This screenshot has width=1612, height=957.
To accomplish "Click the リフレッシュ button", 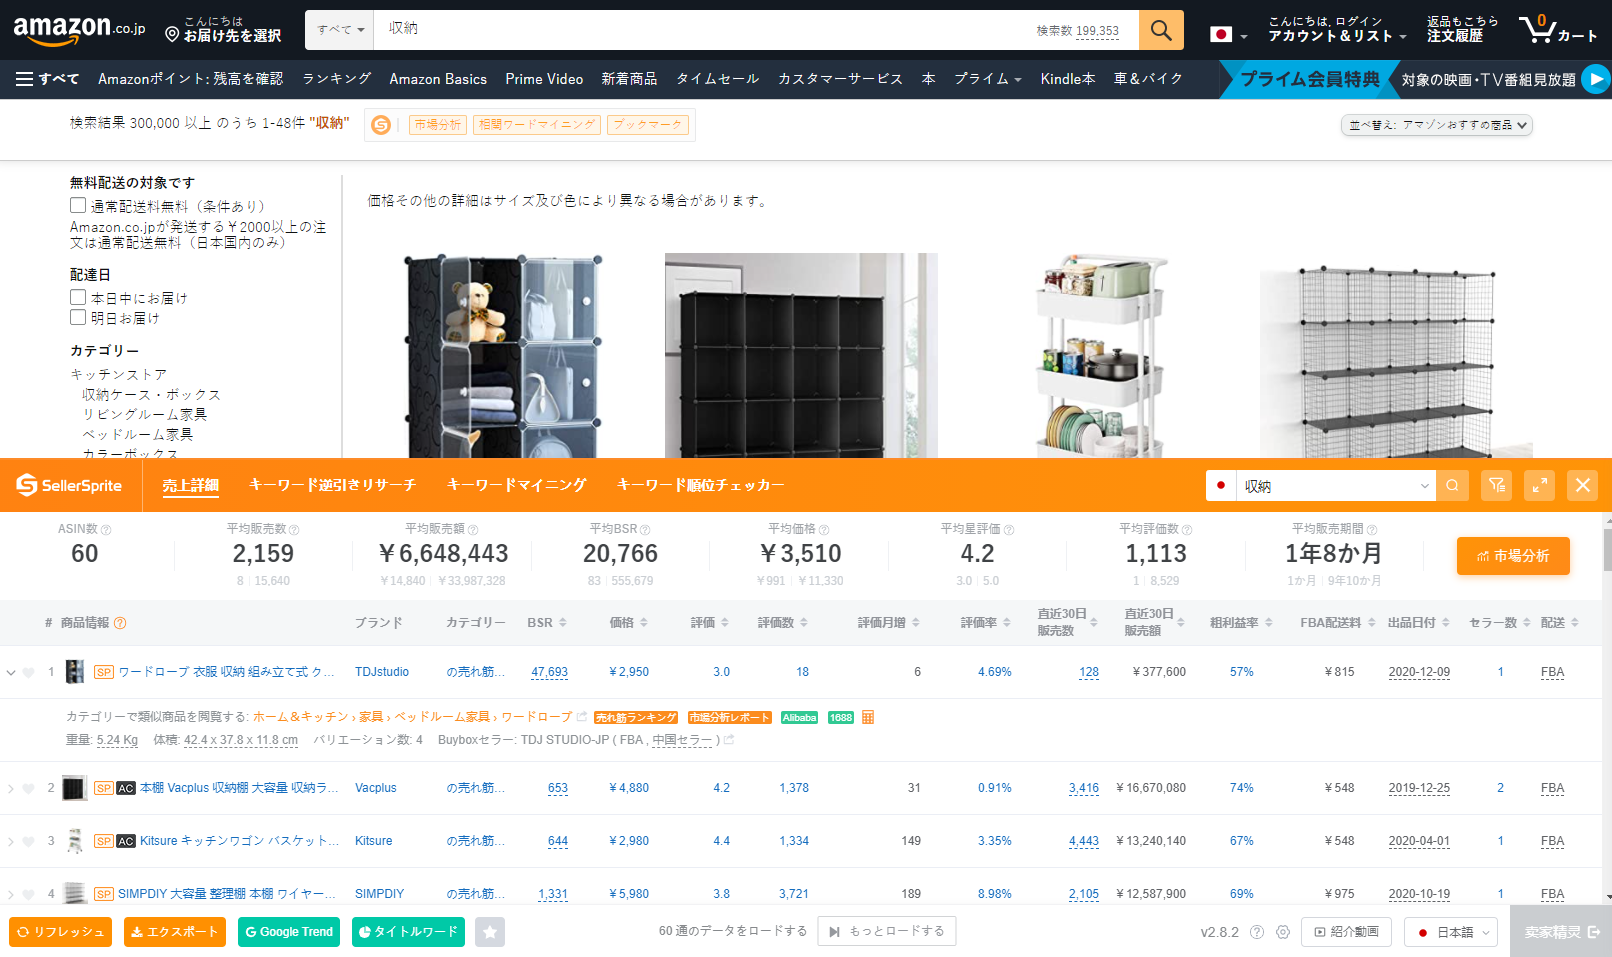I will [61, 932].
